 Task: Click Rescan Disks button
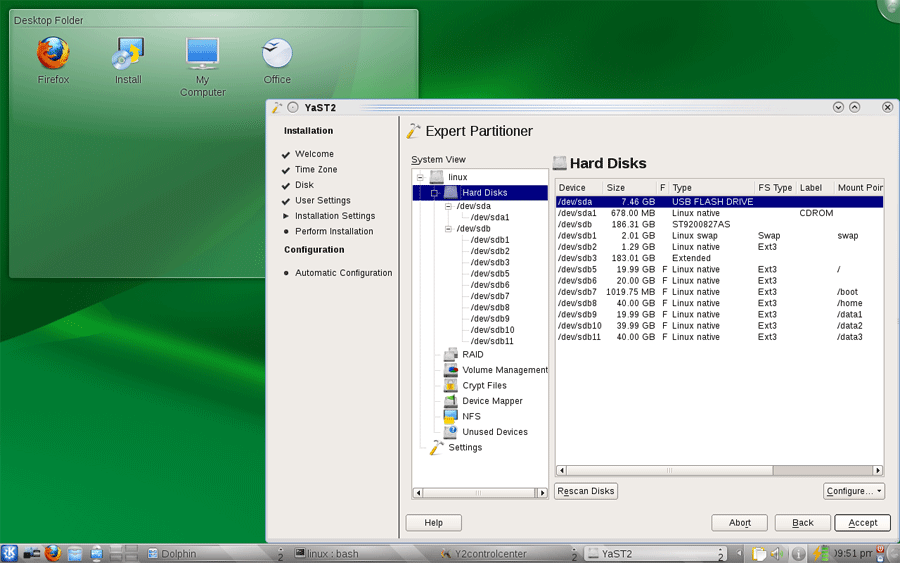[585, 491]
